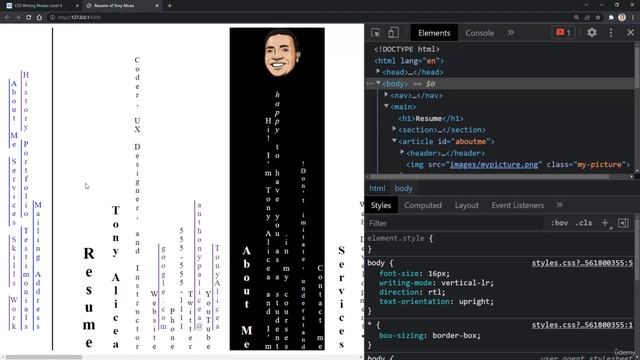Activate the inspect element picker icon
The image size is (640, 360).
click(x=376, y=33)
